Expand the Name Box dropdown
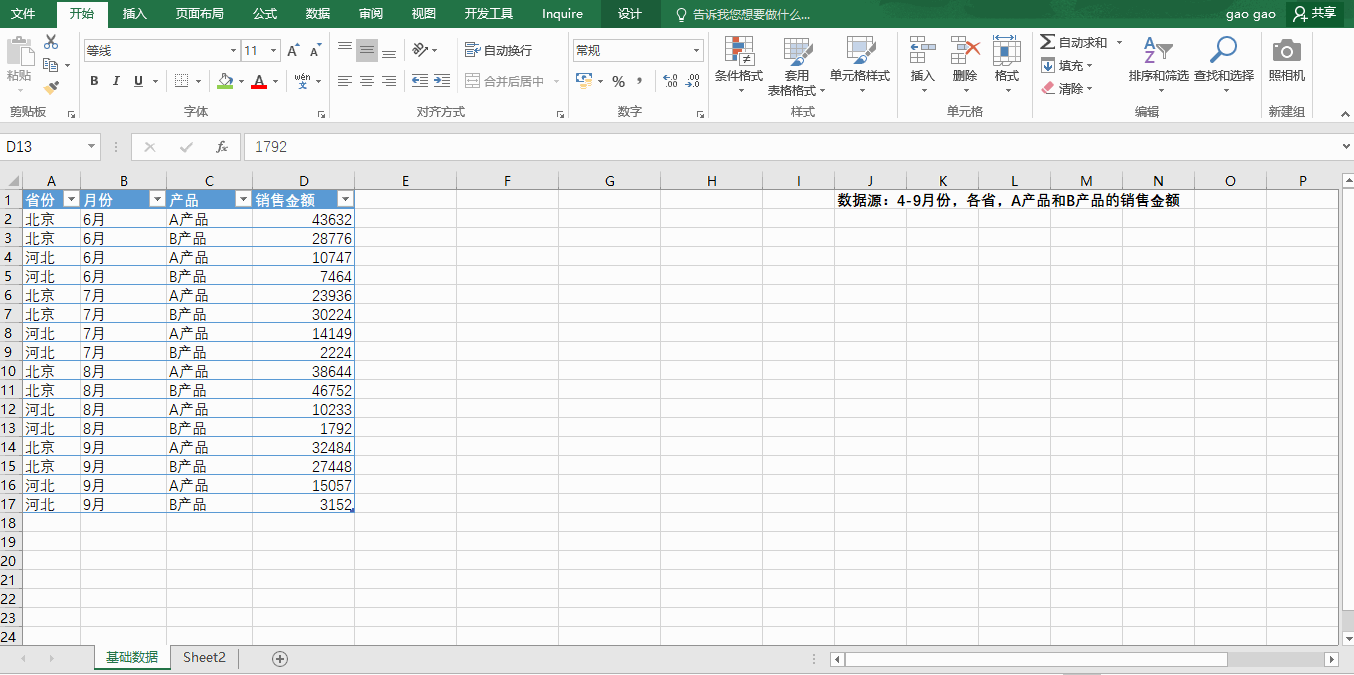 tap(91, 147)
